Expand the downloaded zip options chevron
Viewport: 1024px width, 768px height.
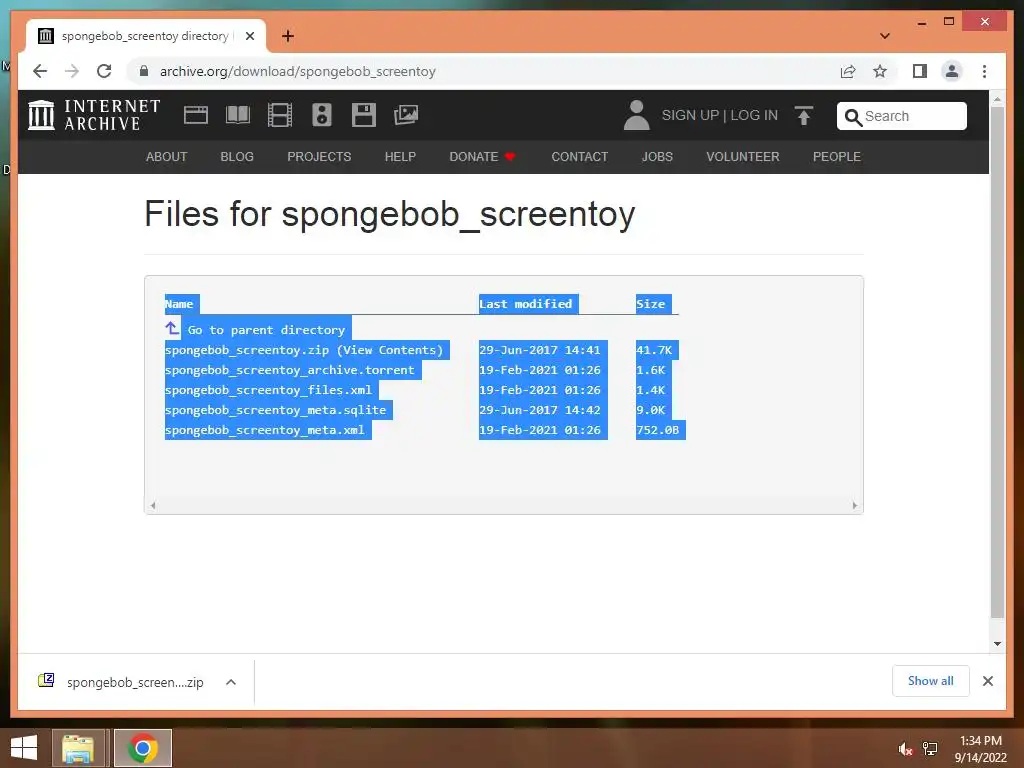[x=231, y=682]
